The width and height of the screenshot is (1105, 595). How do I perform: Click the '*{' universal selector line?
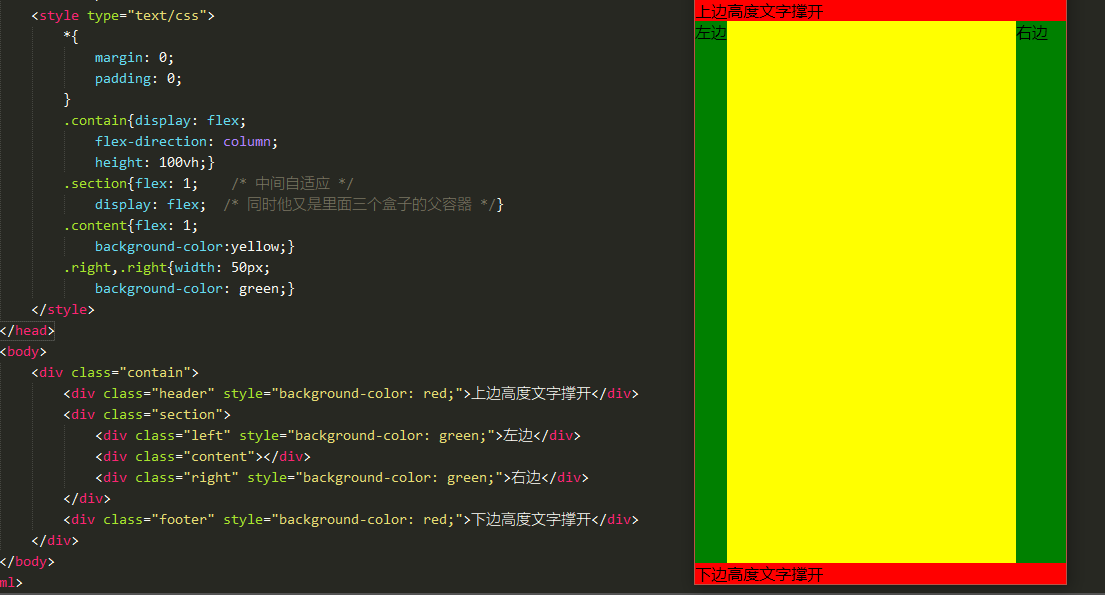(70, 37)
